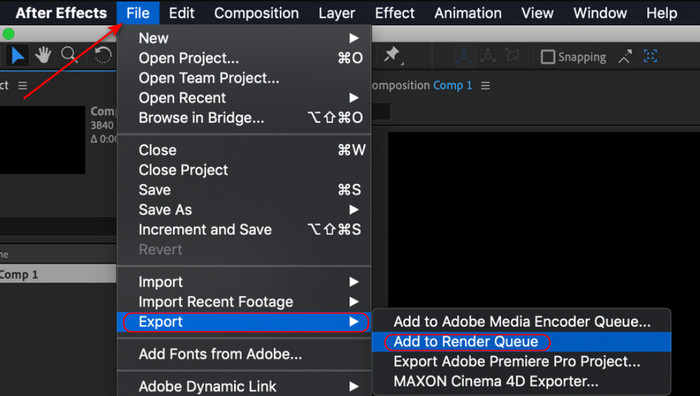The width and height of the screenshot is (700, 396).
Task: Expand the Open Recent submenu
Action: (x=244, y=98)
